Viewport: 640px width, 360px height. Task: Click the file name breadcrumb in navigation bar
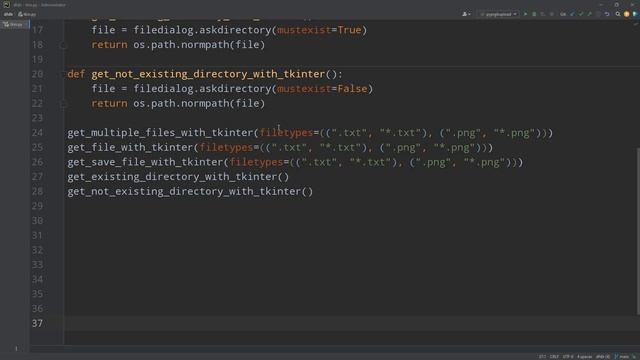coord(27,14)
